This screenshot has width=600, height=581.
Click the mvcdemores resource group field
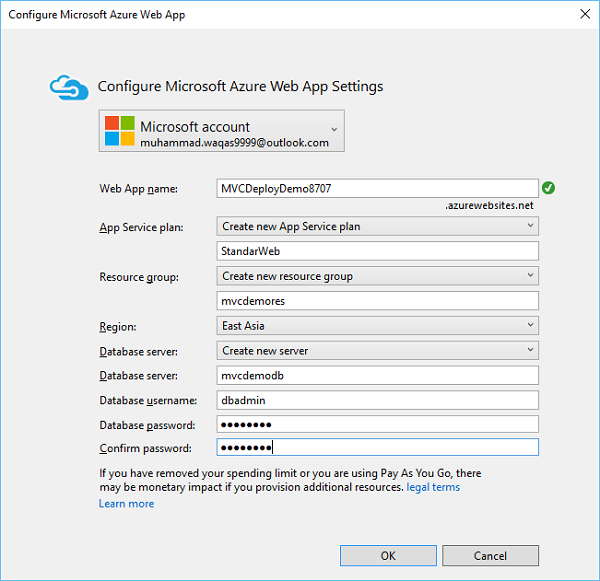(377, 301)
